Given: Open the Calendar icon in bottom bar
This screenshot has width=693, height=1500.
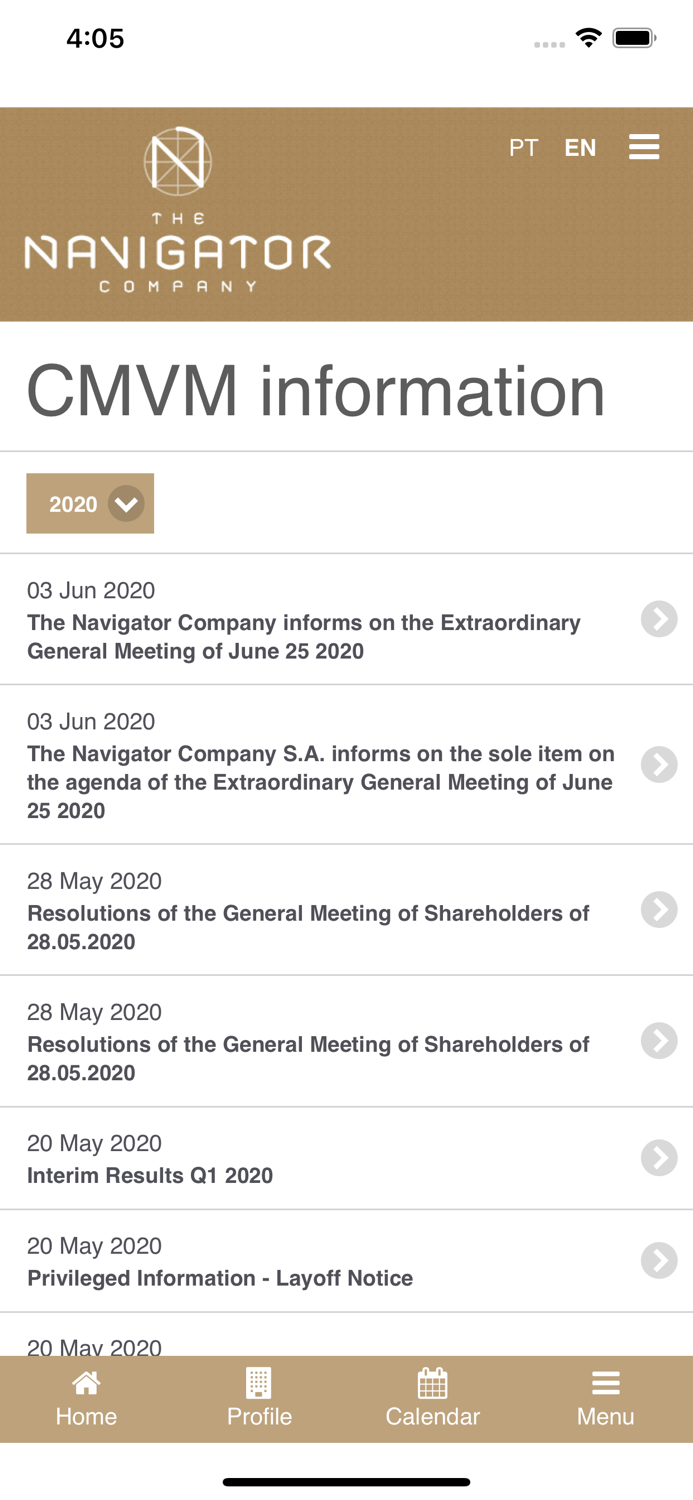Looking at the screenshot, I should coord(433,1385).
